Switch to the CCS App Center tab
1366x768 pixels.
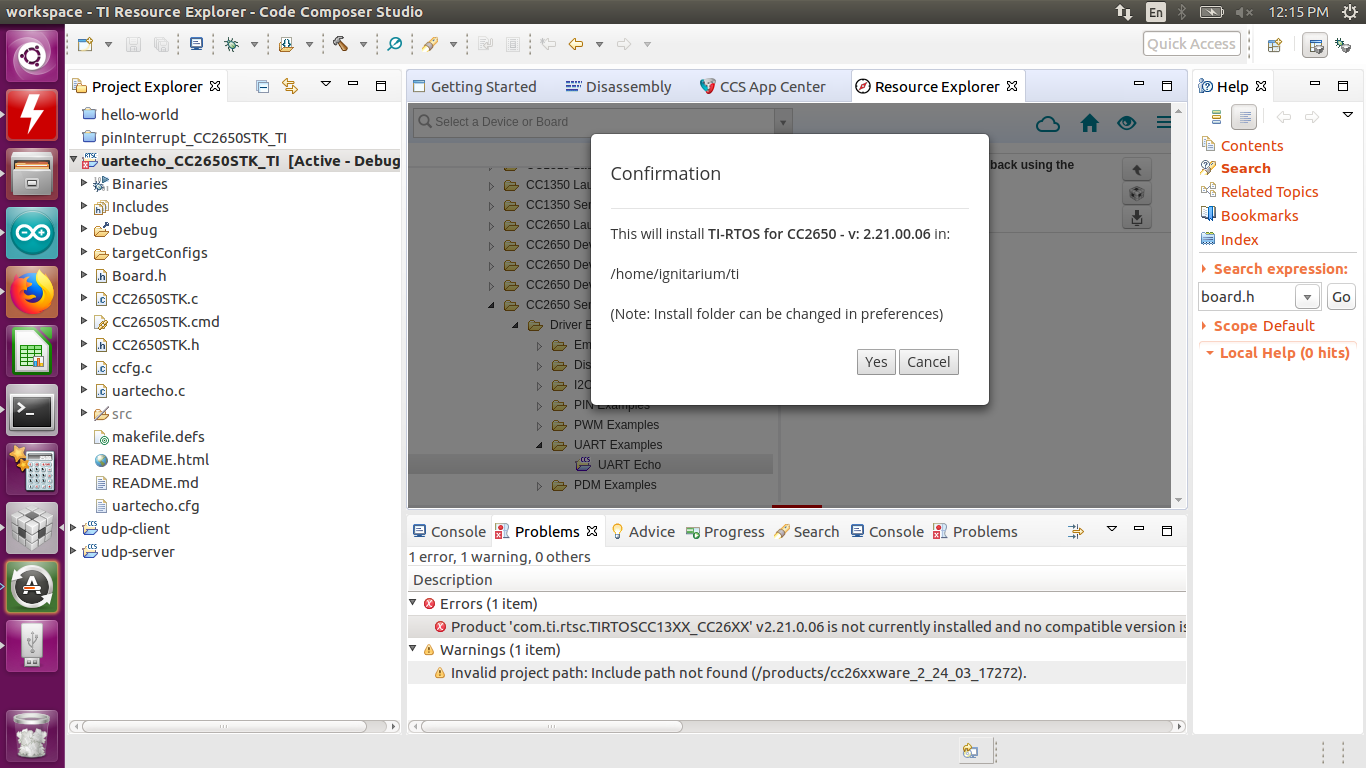pyautogui.click(x=763, y=87)
